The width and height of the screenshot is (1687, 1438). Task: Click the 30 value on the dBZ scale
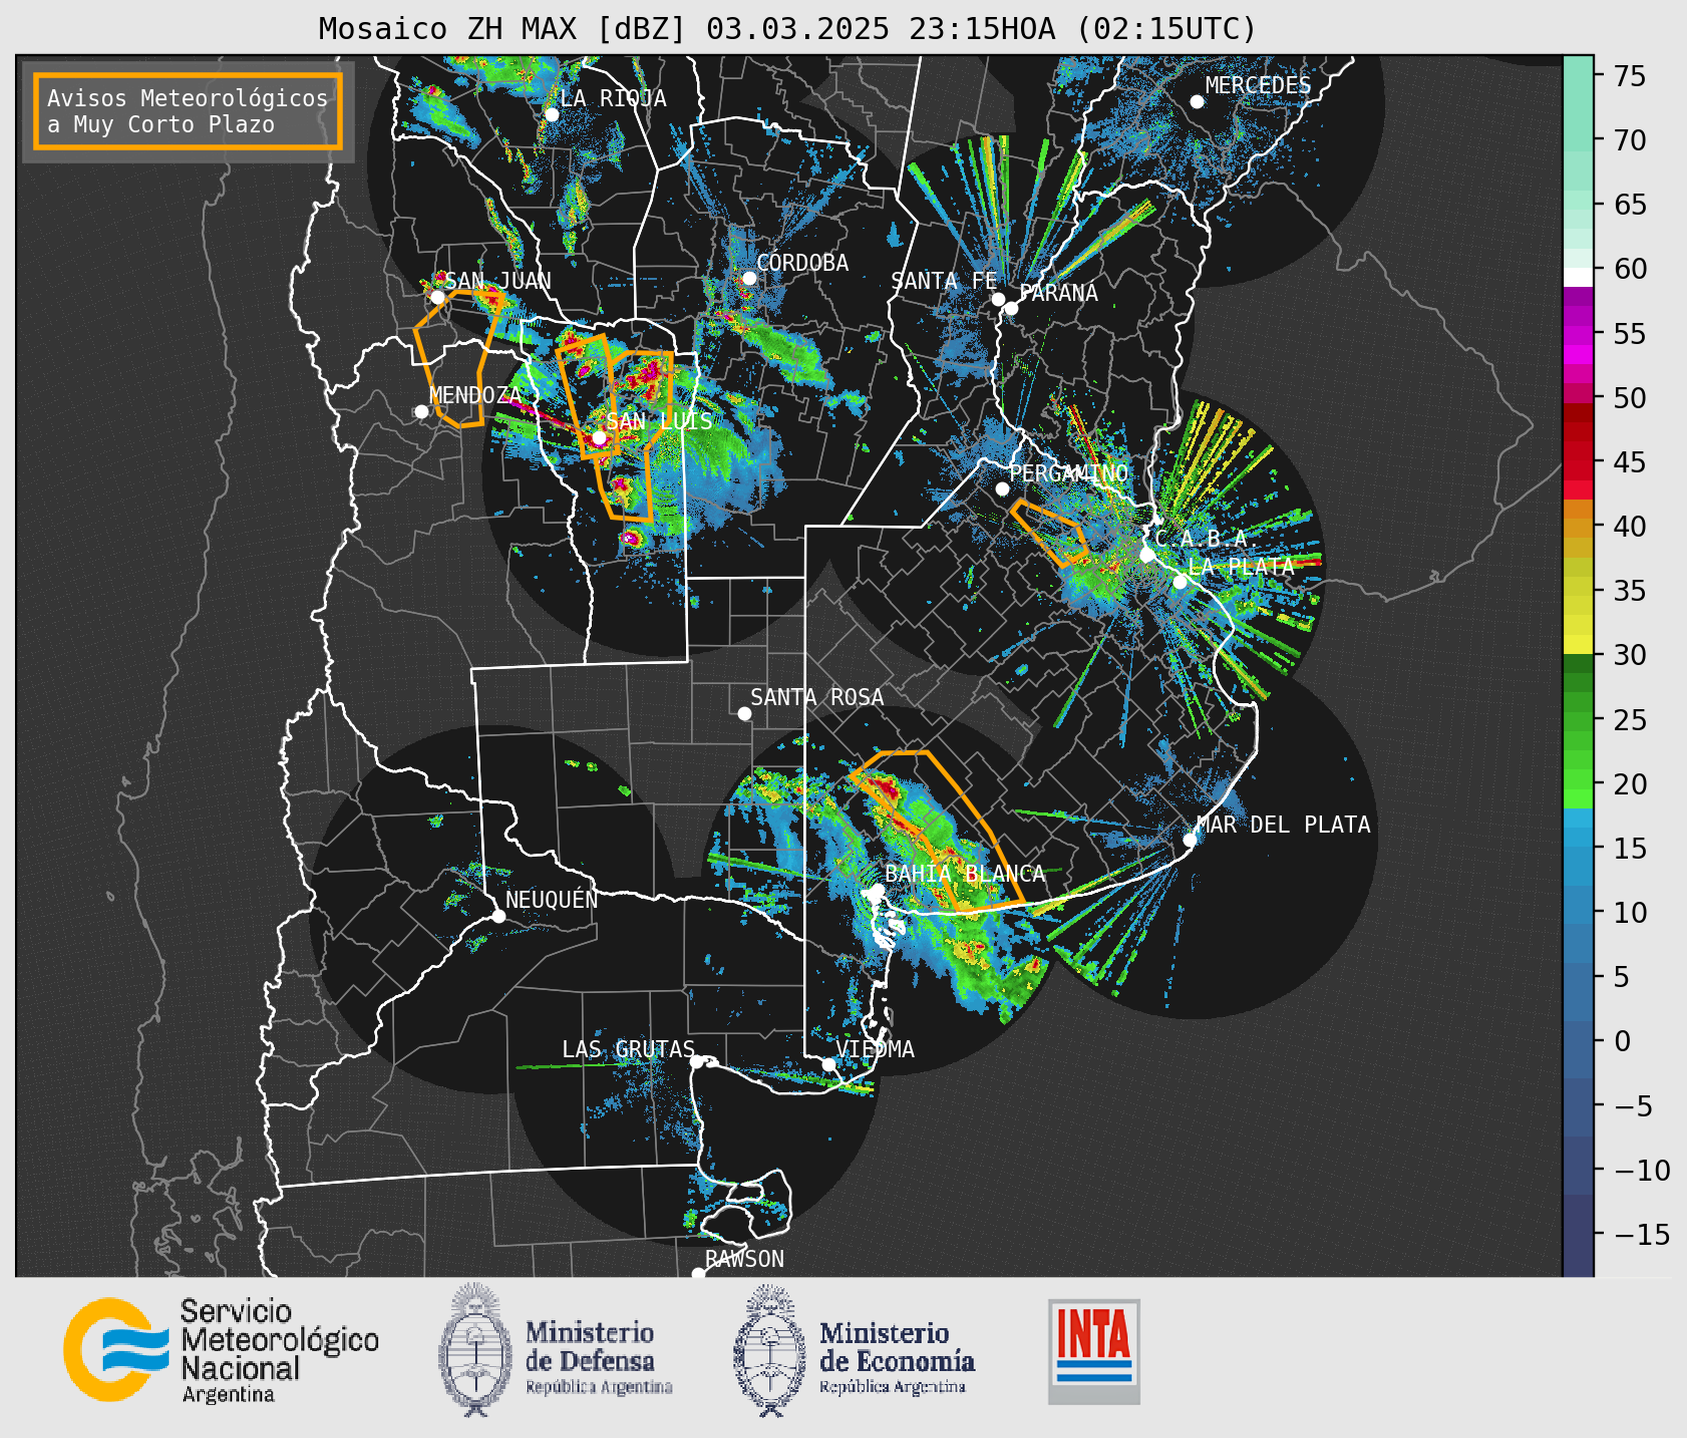click(x=1628, y=655)
